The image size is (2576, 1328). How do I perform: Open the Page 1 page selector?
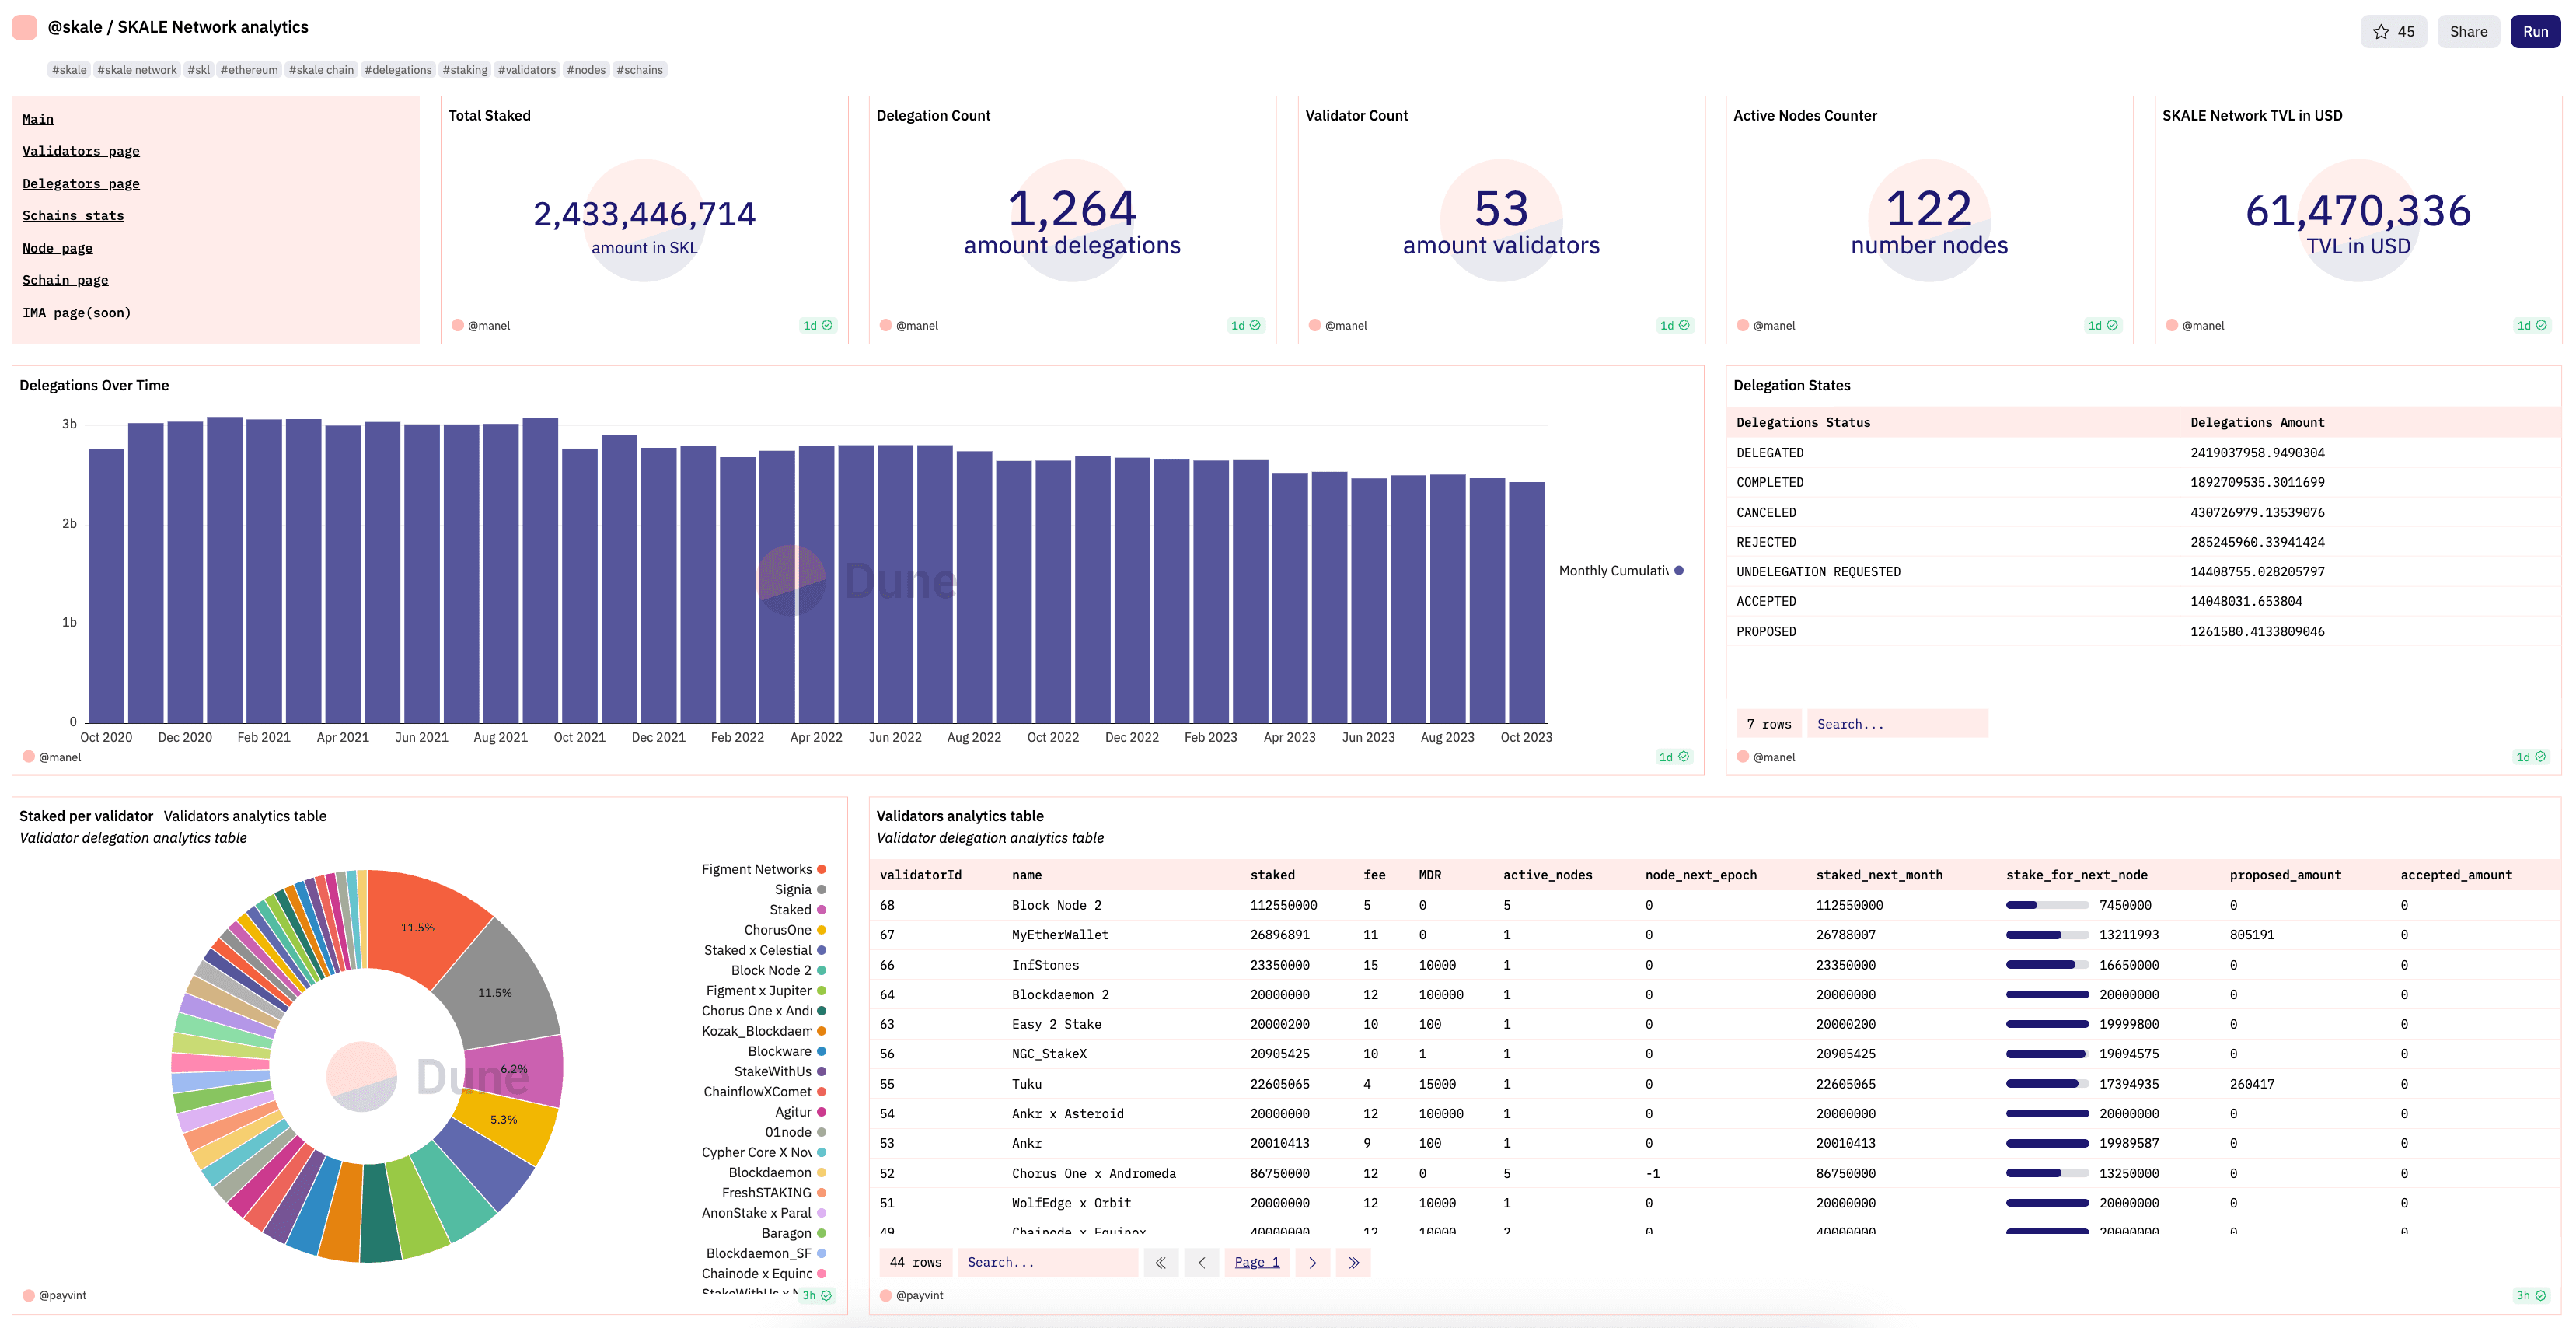click(x=1256, y=1262)
